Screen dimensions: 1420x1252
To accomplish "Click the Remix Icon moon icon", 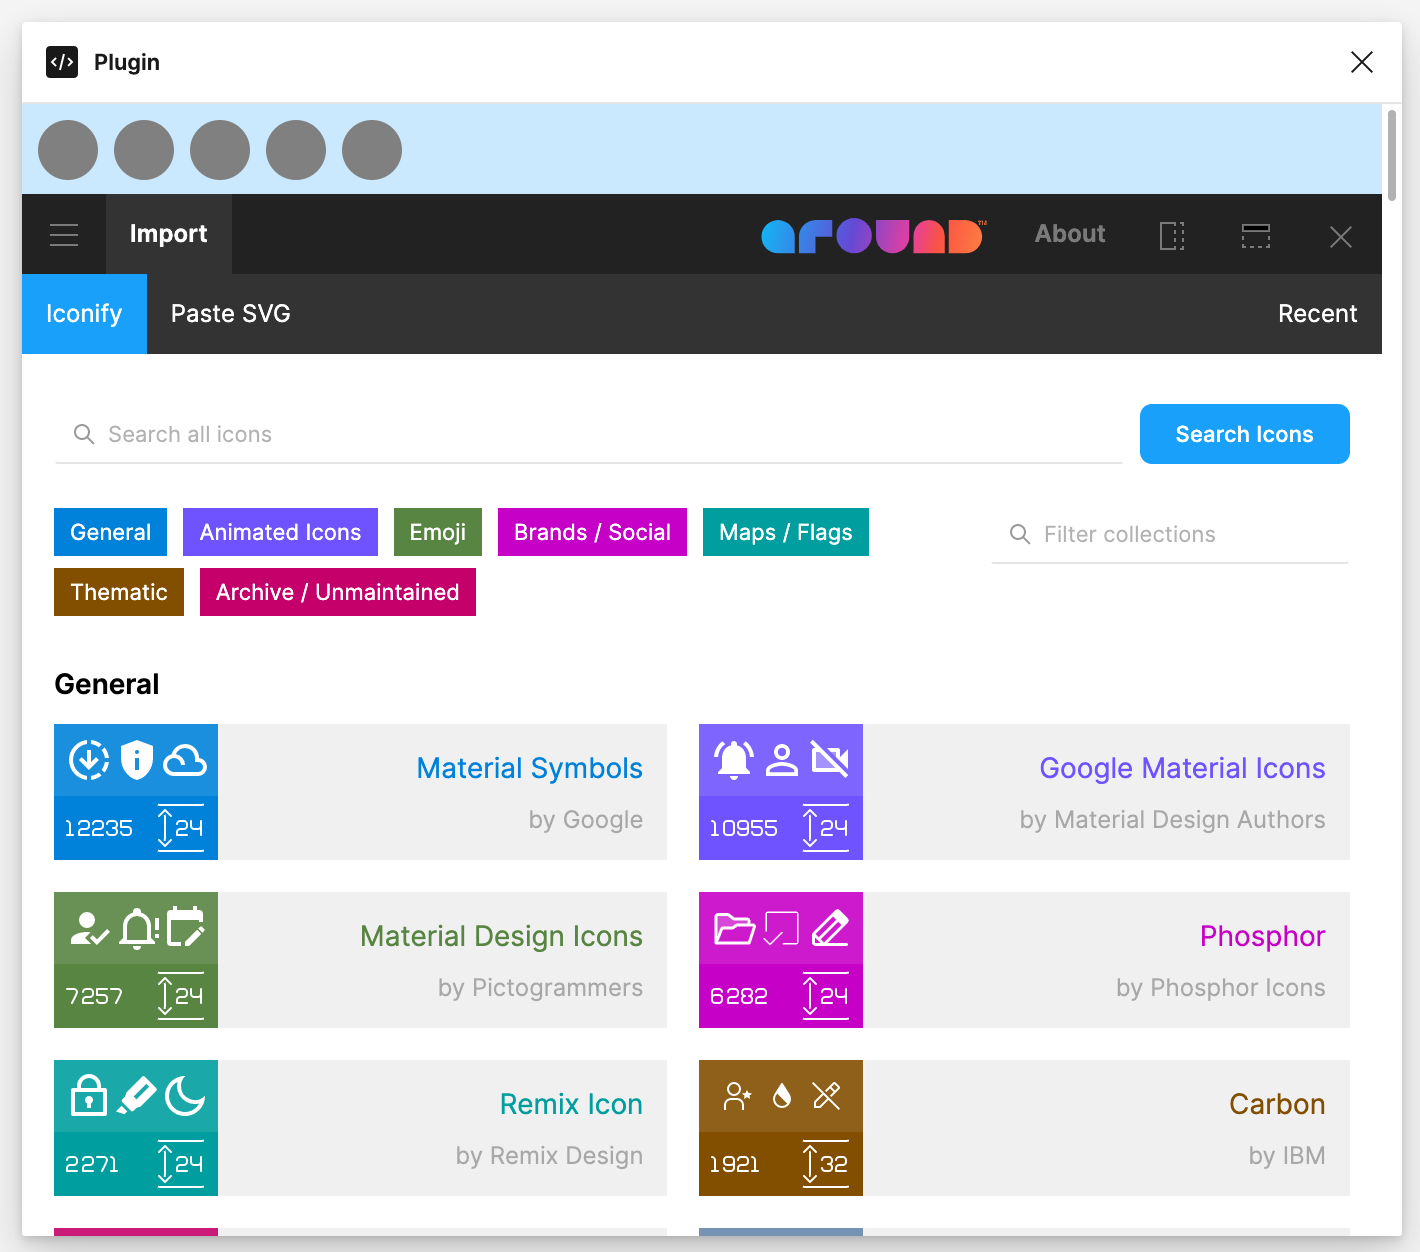I will click(185, 1096).
